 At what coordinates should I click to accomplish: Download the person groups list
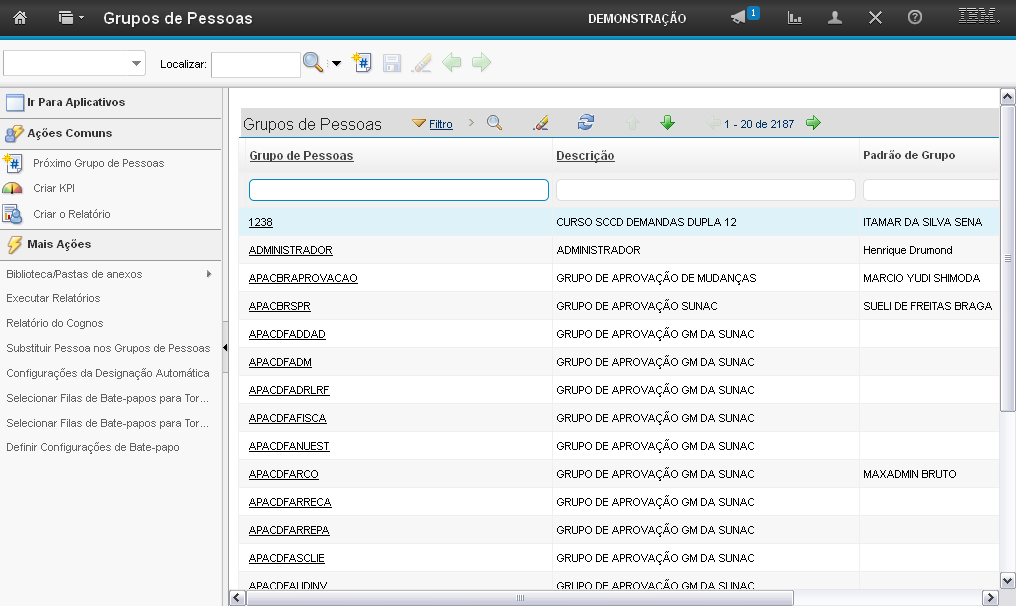pos(667,123)
